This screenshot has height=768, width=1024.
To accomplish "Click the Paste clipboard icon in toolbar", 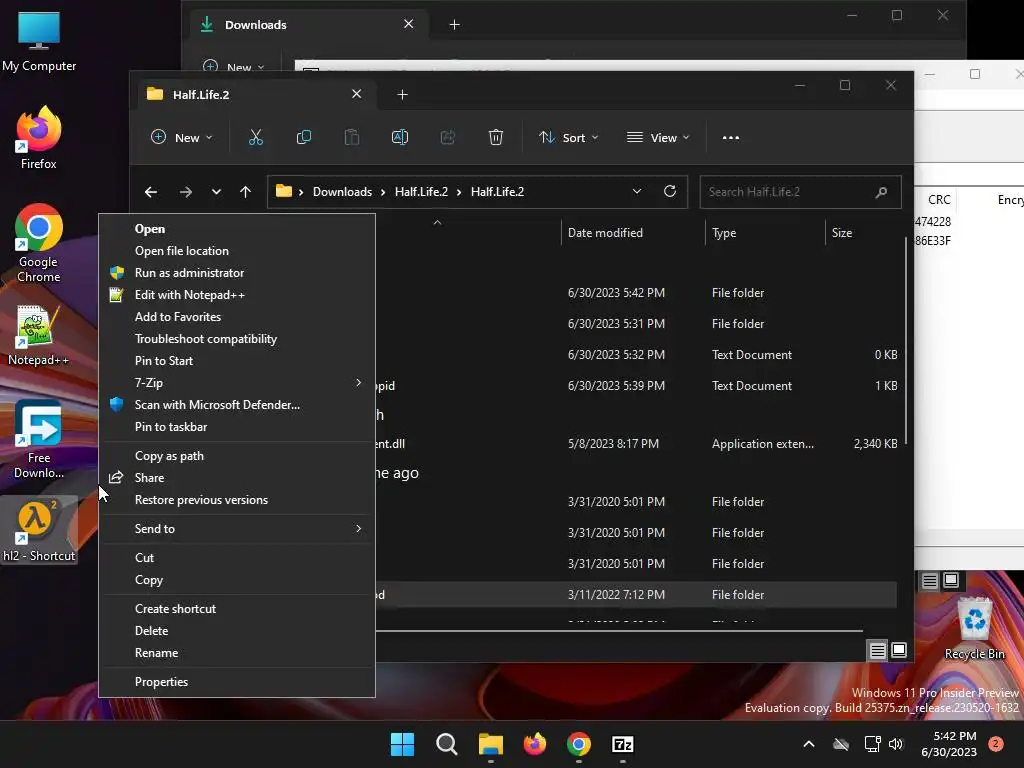I will pyautogui.click(x=352, y=137).
